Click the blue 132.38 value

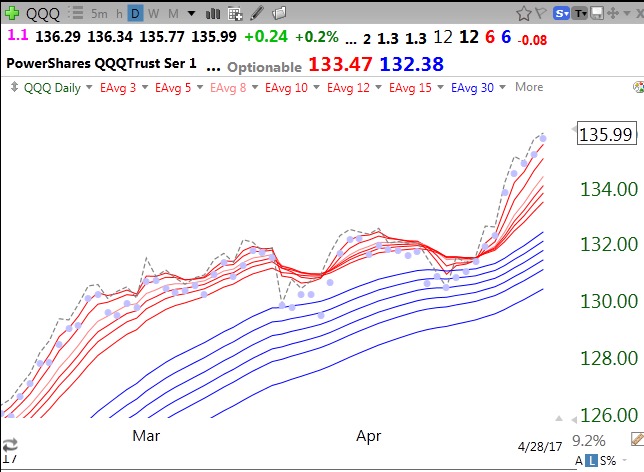coord(412,64)
